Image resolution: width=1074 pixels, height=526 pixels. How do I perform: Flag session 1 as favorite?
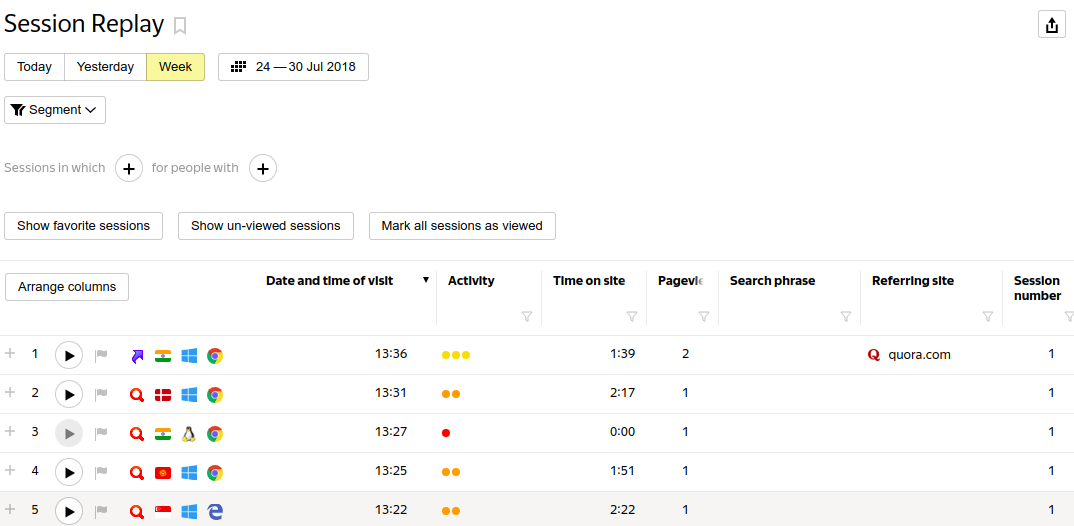(101, 355)
